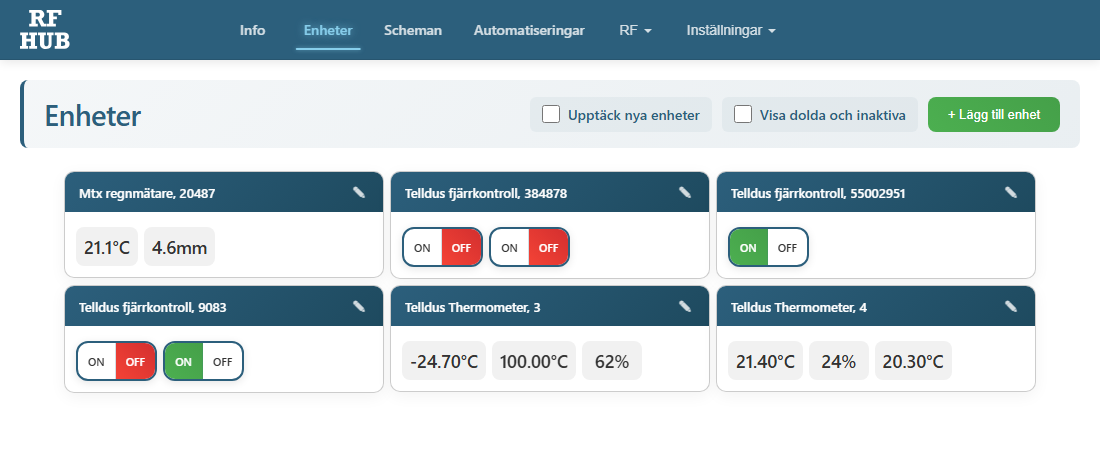The width and height of the screenshot is (1100, 450).
Task: Open the Inställningar dropdown menu
Action: point(731,30)
